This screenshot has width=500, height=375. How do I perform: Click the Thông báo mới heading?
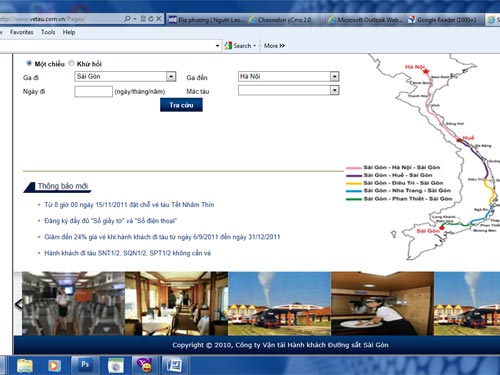(63, 186)
